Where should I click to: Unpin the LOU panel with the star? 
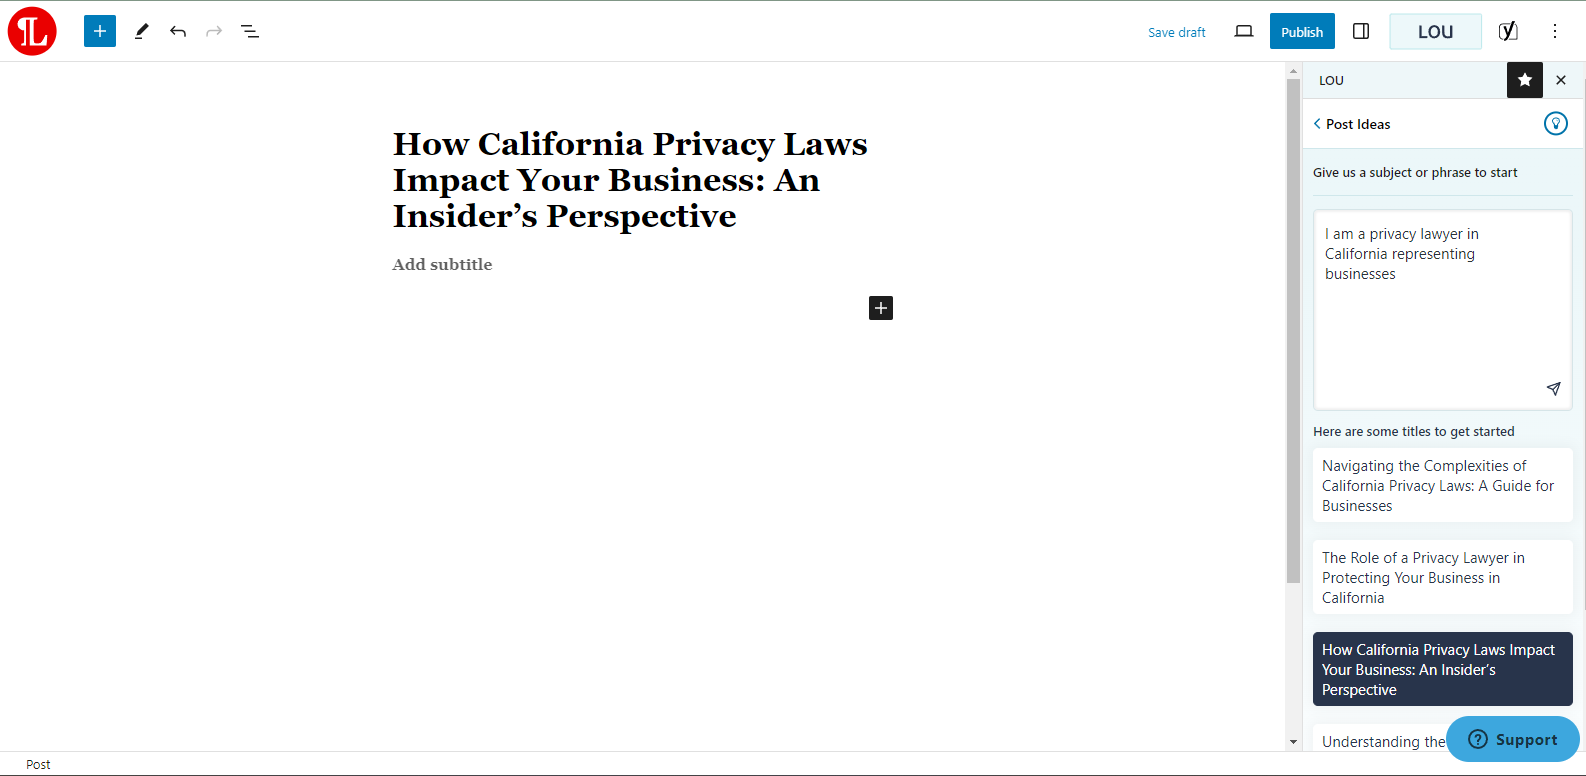click(1525, 80)
